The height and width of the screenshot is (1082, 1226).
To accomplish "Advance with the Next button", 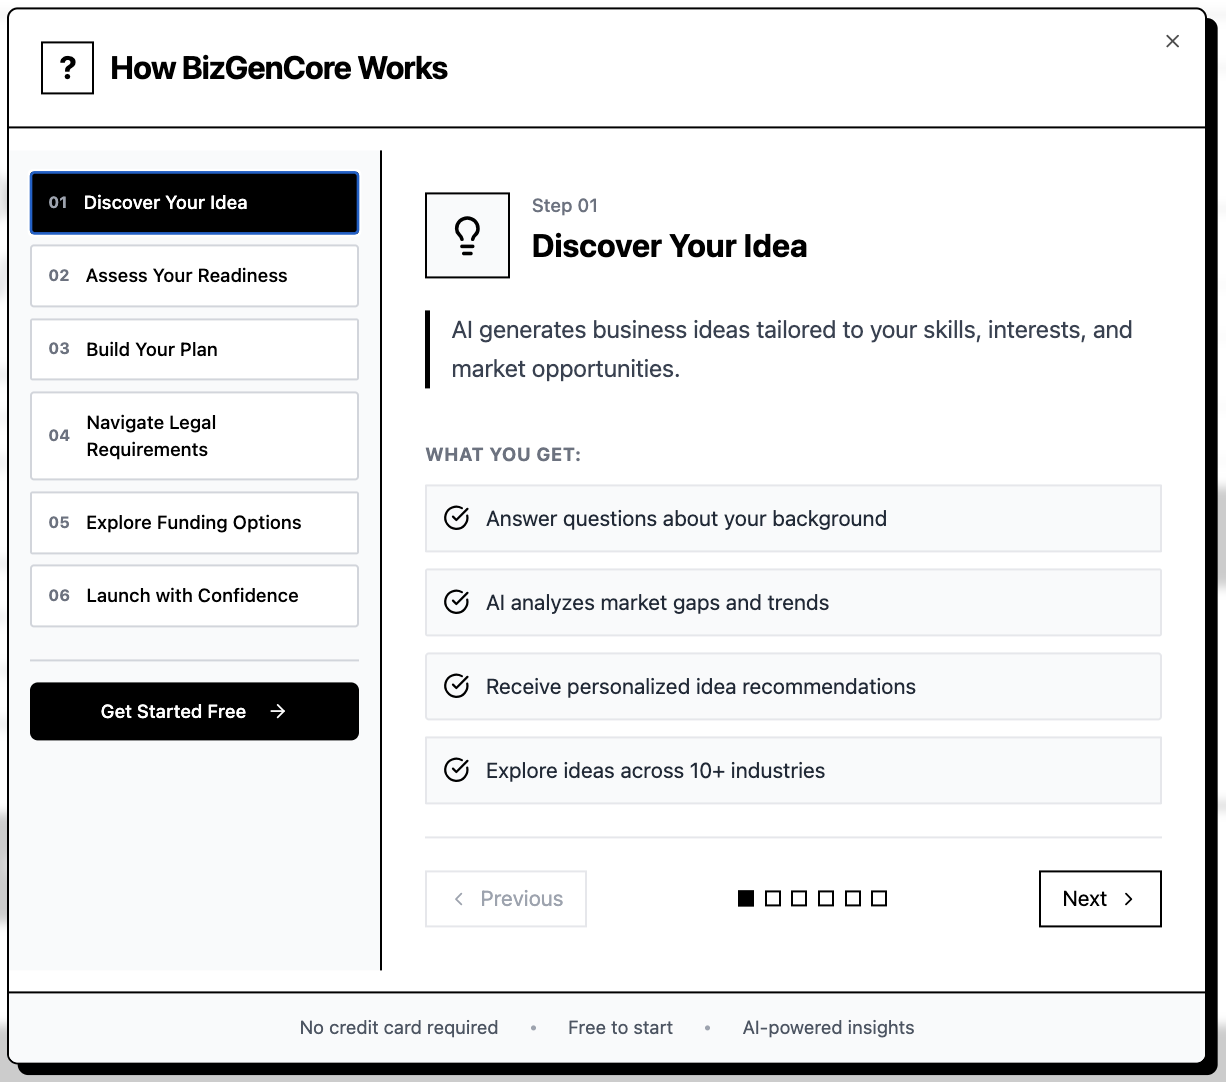I will 1099,898.
